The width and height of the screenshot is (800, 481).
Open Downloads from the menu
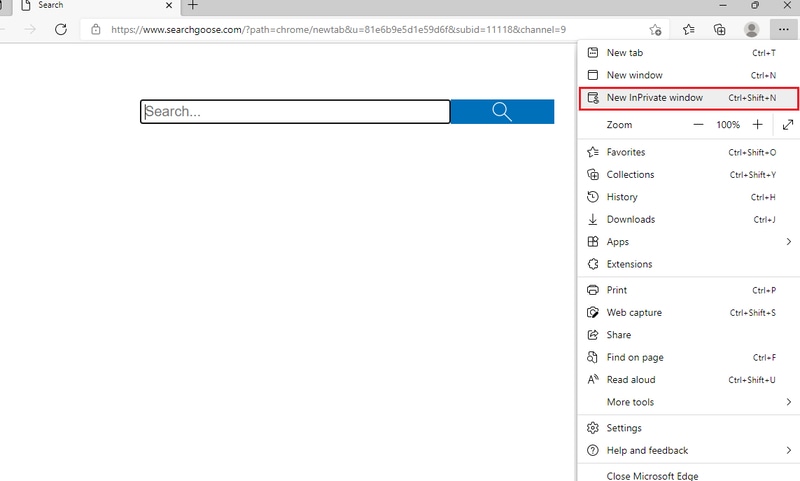688,219
